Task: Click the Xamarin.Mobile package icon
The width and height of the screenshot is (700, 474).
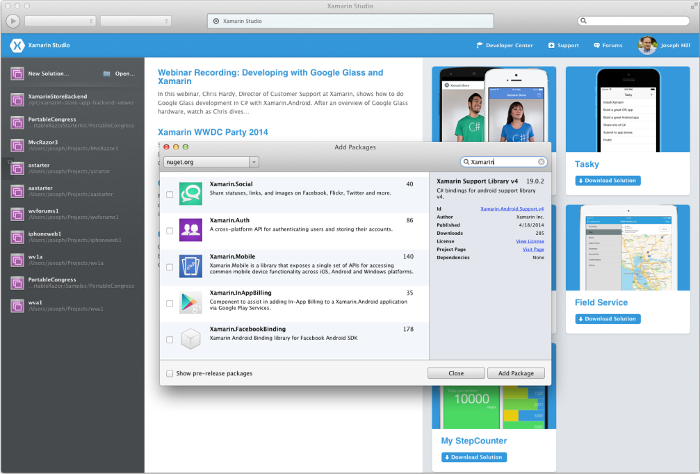Action: click(x=191, y=266)
